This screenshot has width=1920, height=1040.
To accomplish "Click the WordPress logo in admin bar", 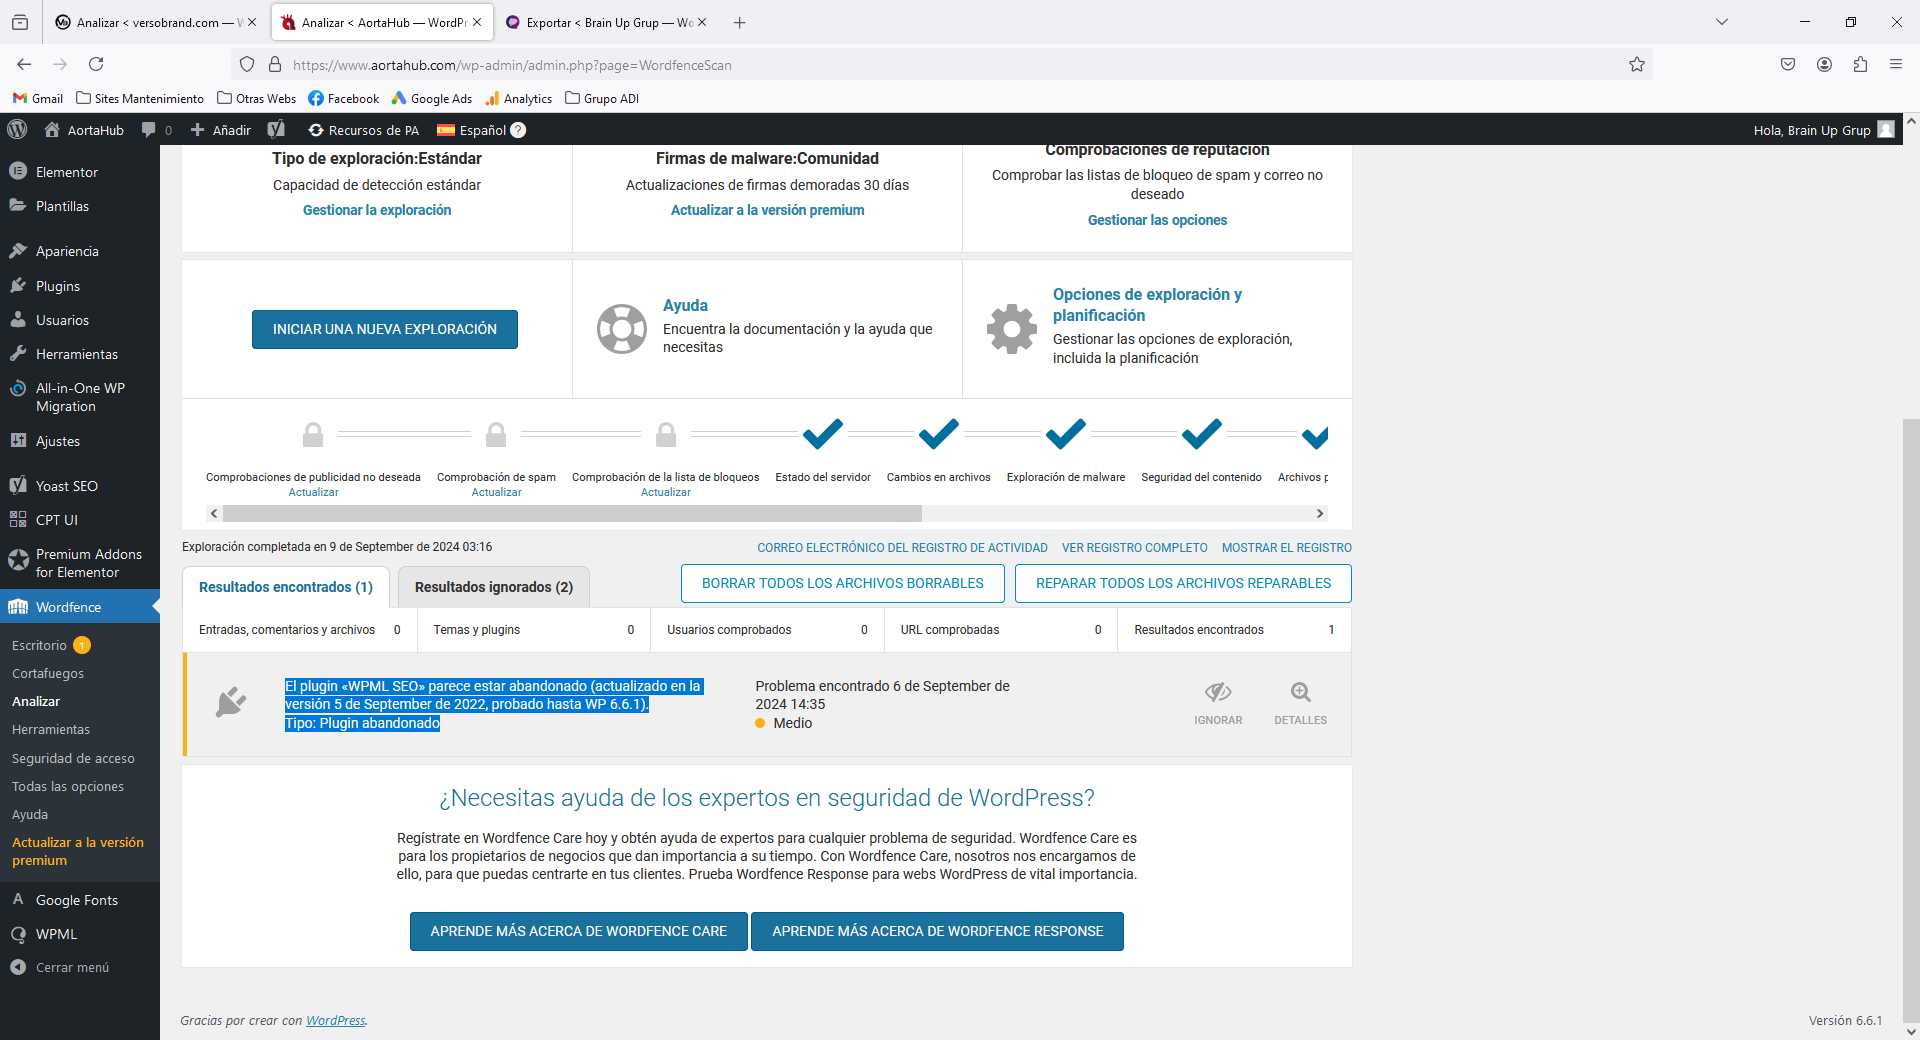I will pos(17,130).
